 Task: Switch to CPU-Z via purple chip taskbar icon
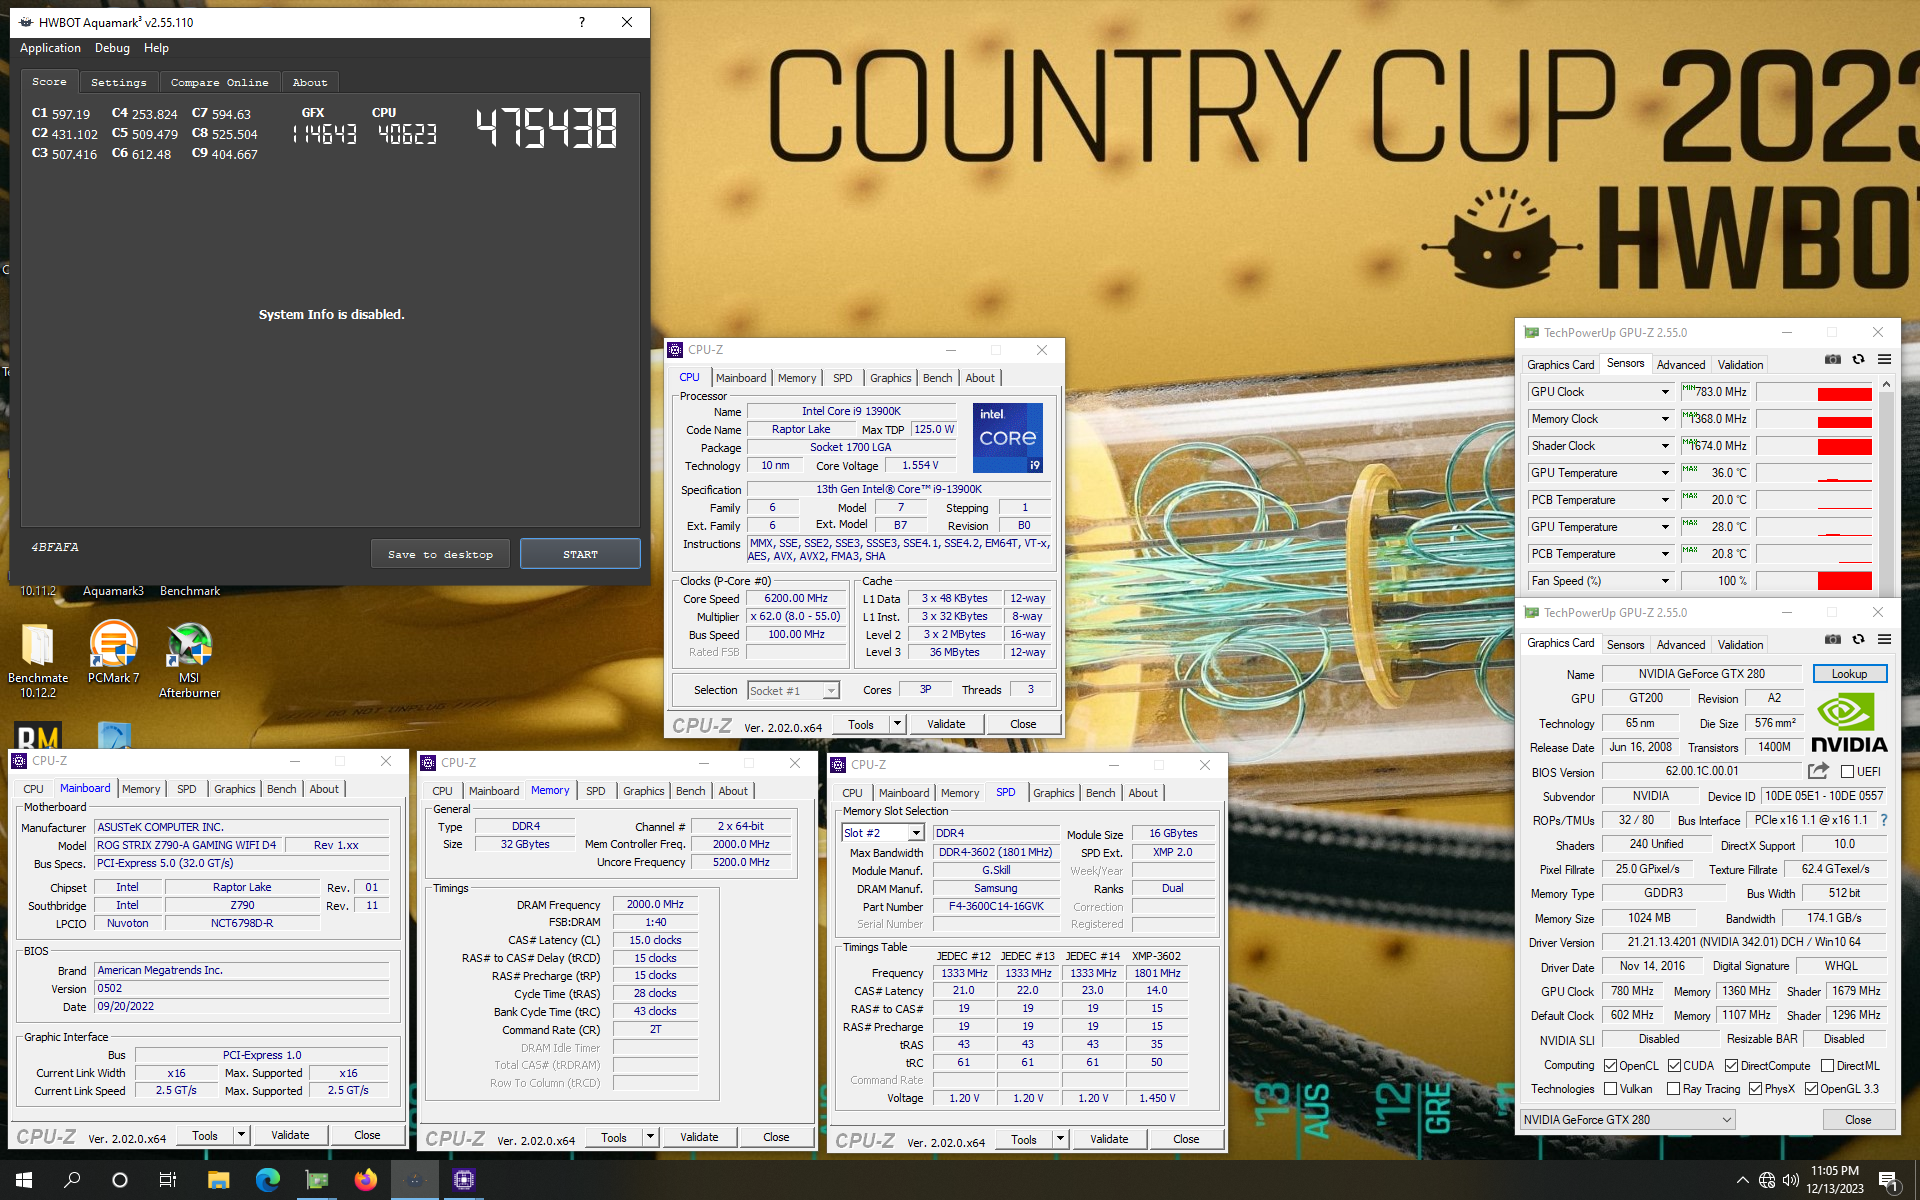pos(463,1180)
